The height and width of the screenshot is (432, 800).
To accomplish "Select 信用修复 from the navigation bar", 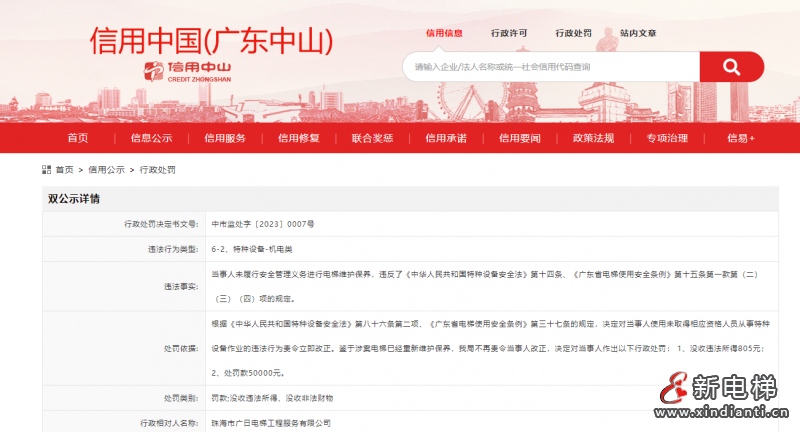I will click(298, 138).
